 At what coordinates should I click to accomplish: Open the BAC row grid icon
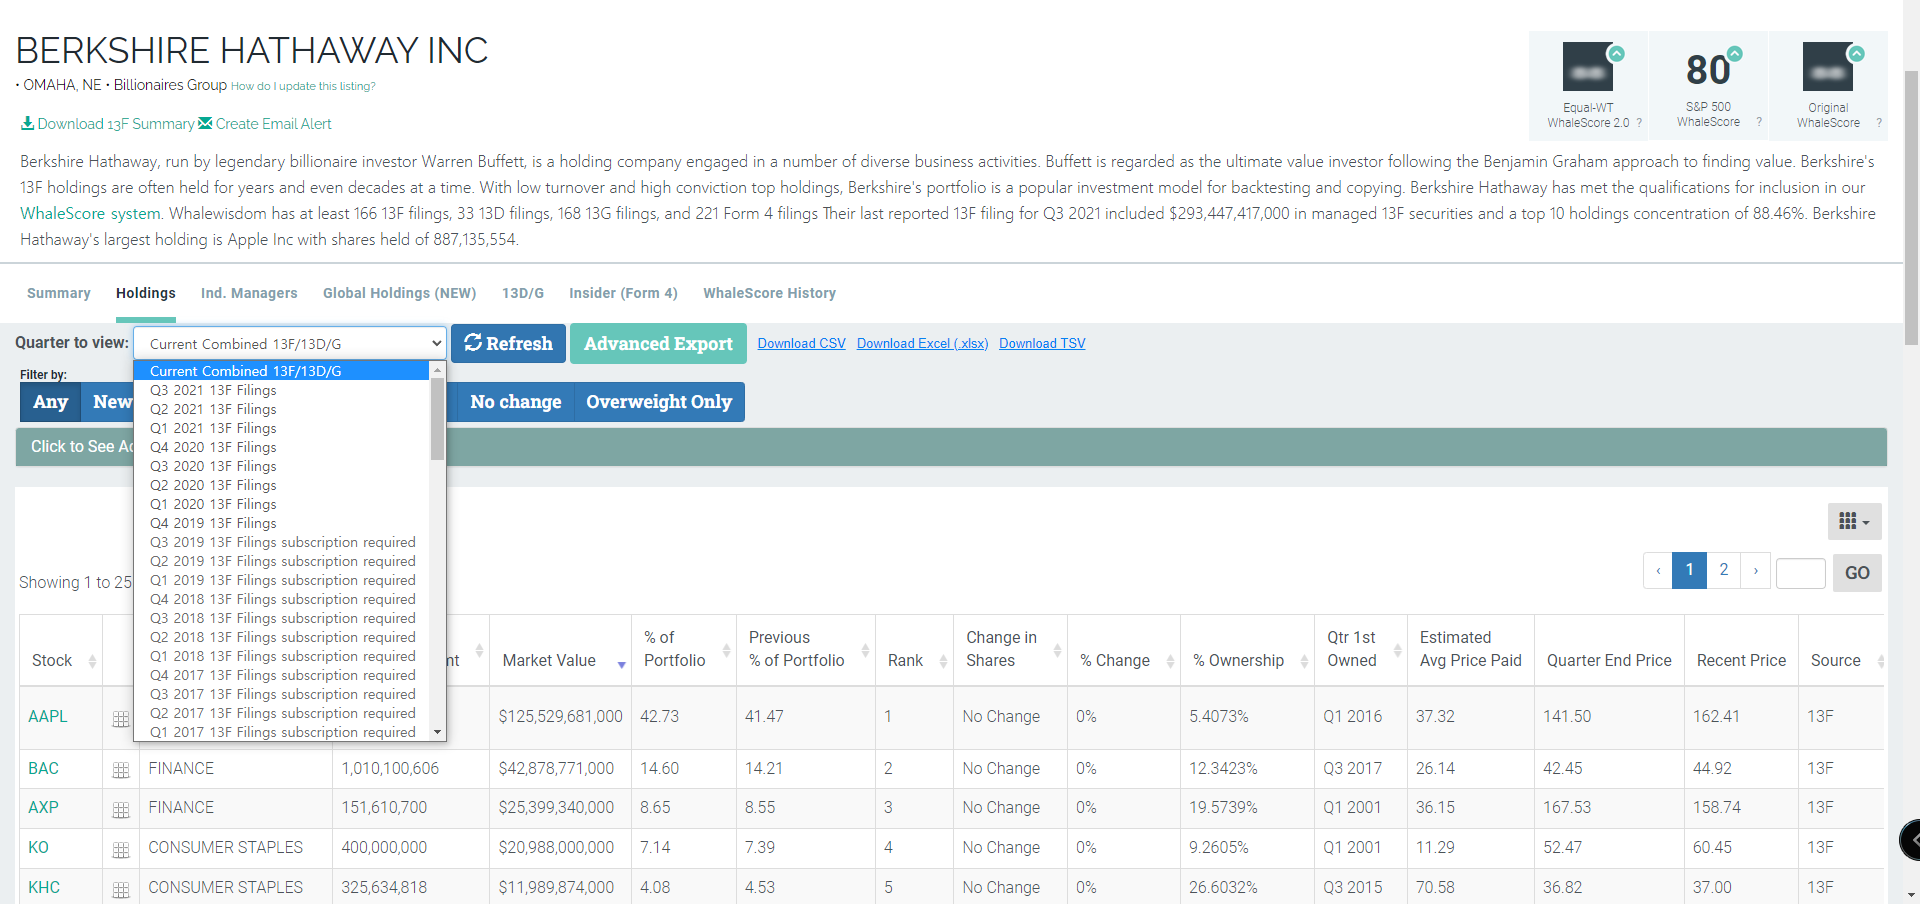point(121,770)
